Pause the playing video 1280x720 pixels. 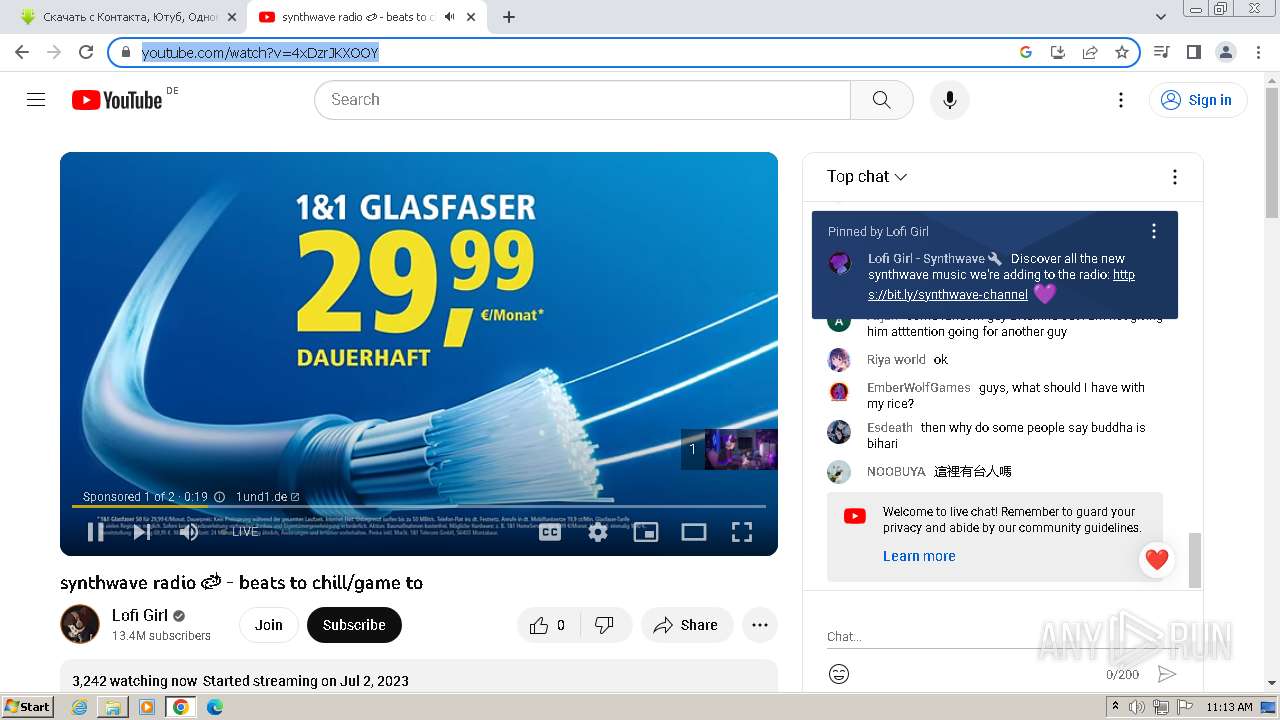click(x=95, y=532)
